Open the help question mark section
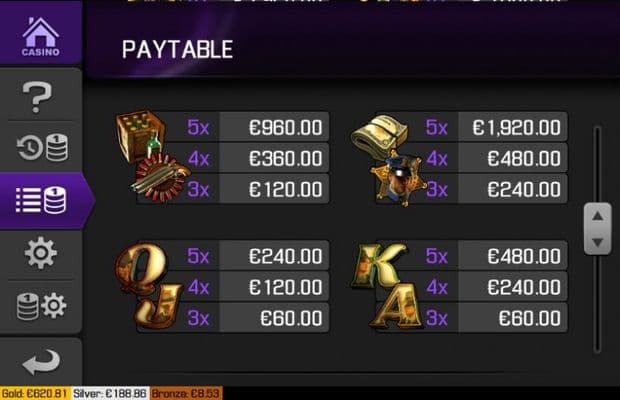Screen dimensions: 620x400 point(40,99)
